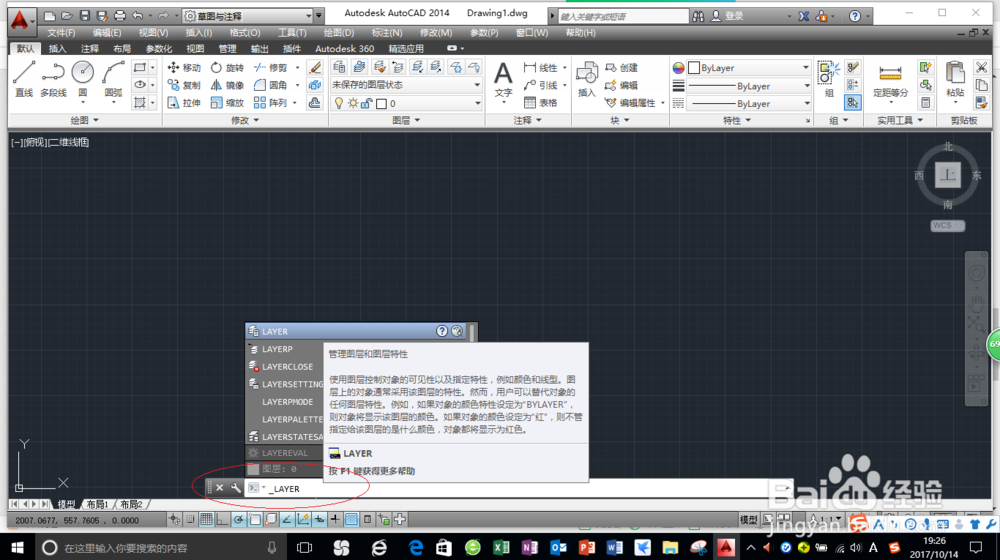Click the Array (阵列) tool
Viewport: 1000px width, 560px height.
pos(271,102)
